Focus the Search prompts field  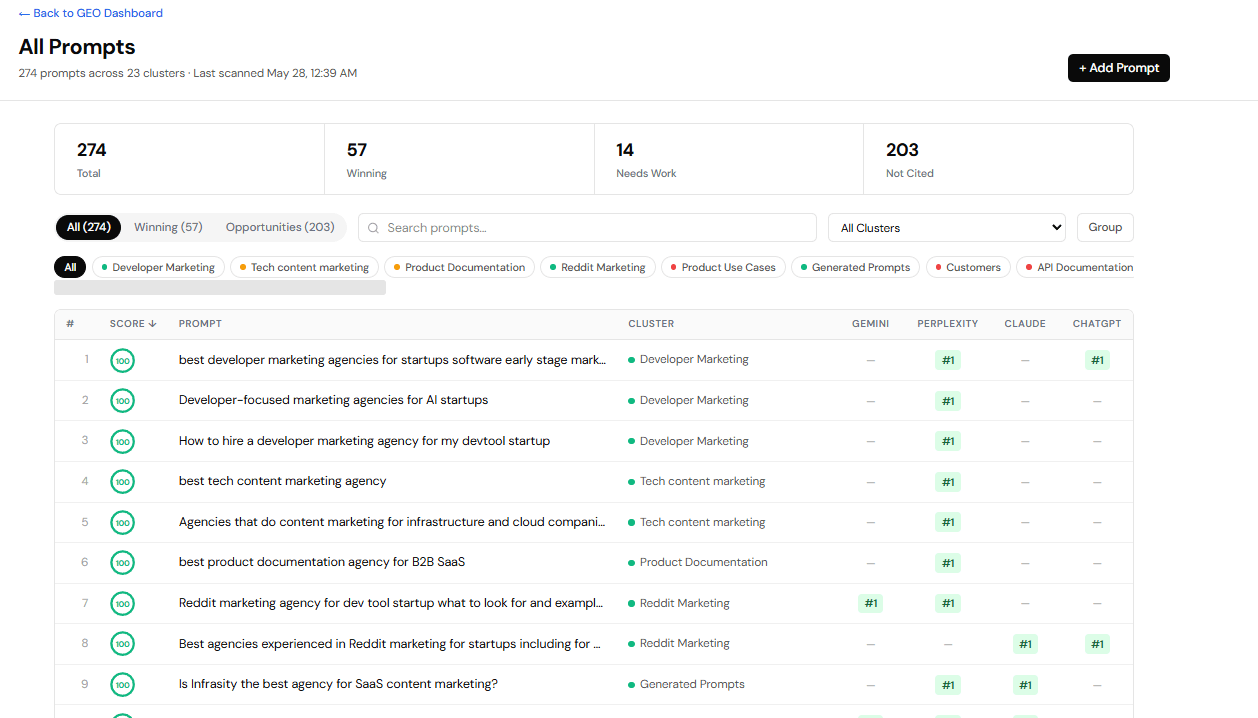click(x=587, y=227)
